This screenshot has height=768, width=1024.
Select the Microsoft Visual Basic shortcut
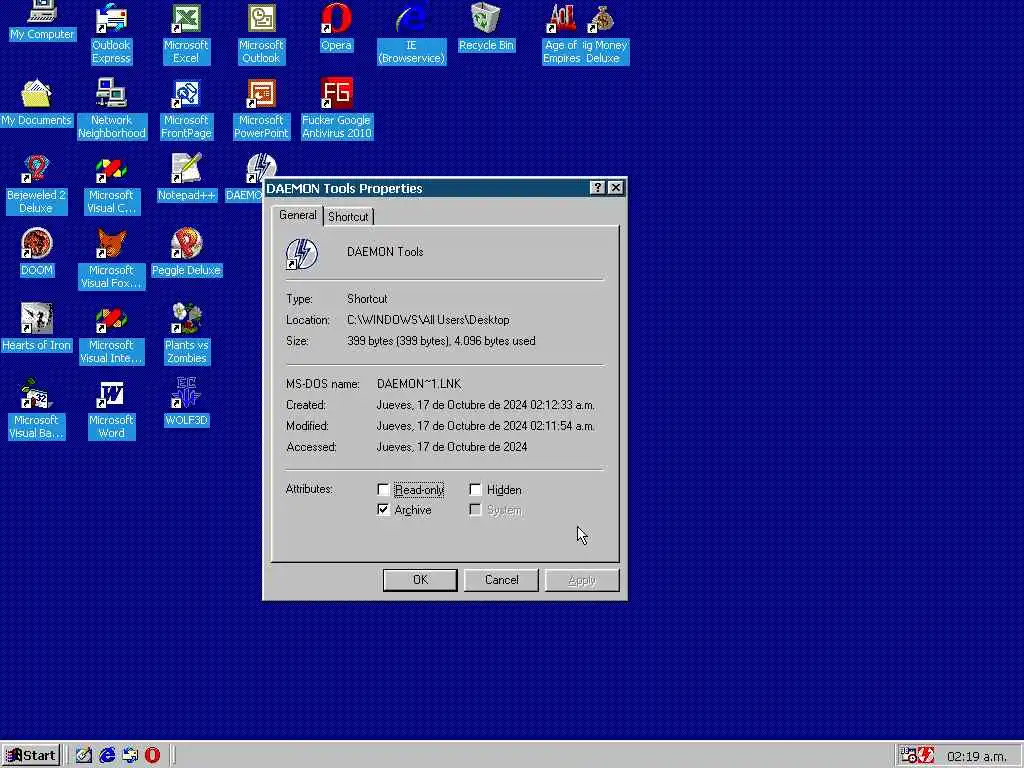(x=36, y=409)
